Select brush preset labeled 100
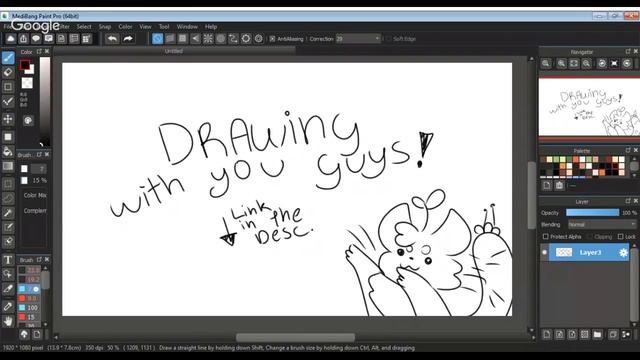The height and width of the screenshot is (360, 640). point(29,307)
